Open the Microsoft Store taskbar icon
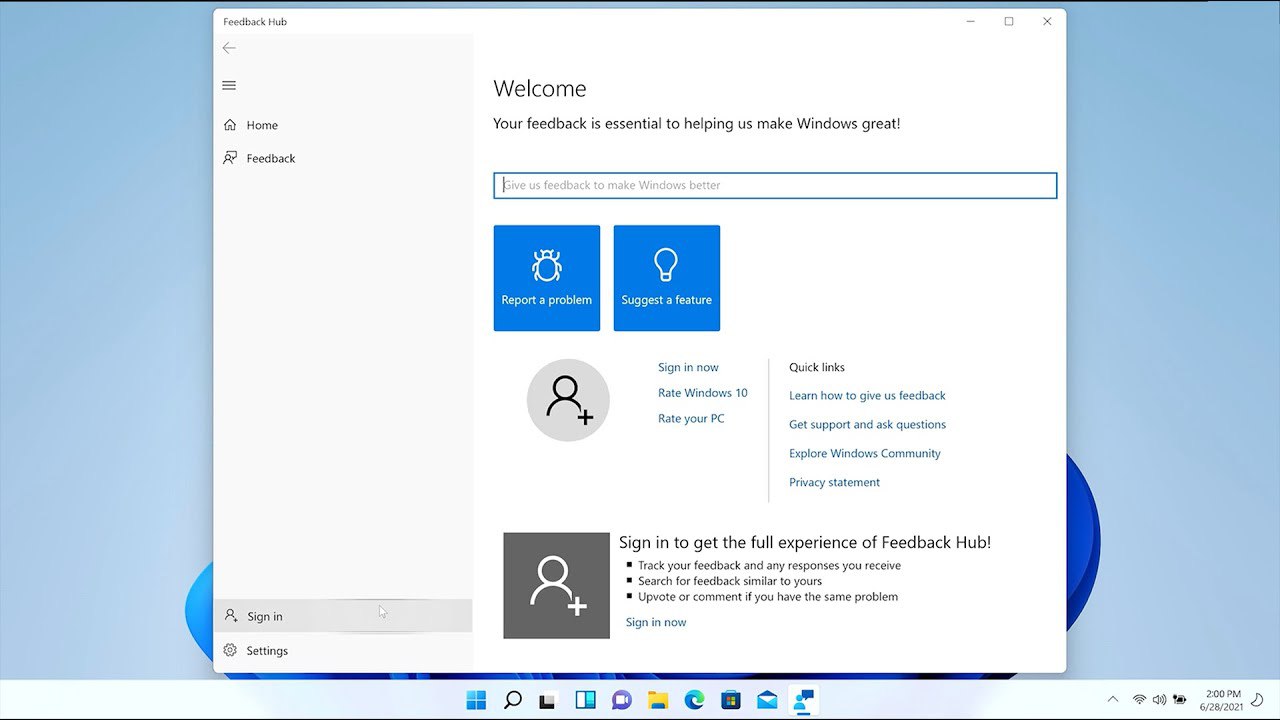This screenshot has width=1280, height=720. click(x=730, y=700)
